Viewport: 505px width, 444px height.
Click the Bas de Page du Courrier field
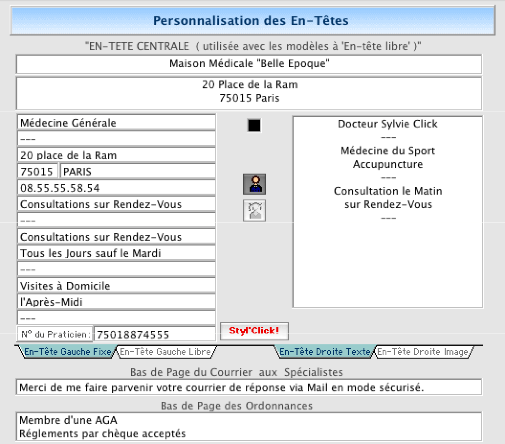pyautogui.click(x=249, y=387)
